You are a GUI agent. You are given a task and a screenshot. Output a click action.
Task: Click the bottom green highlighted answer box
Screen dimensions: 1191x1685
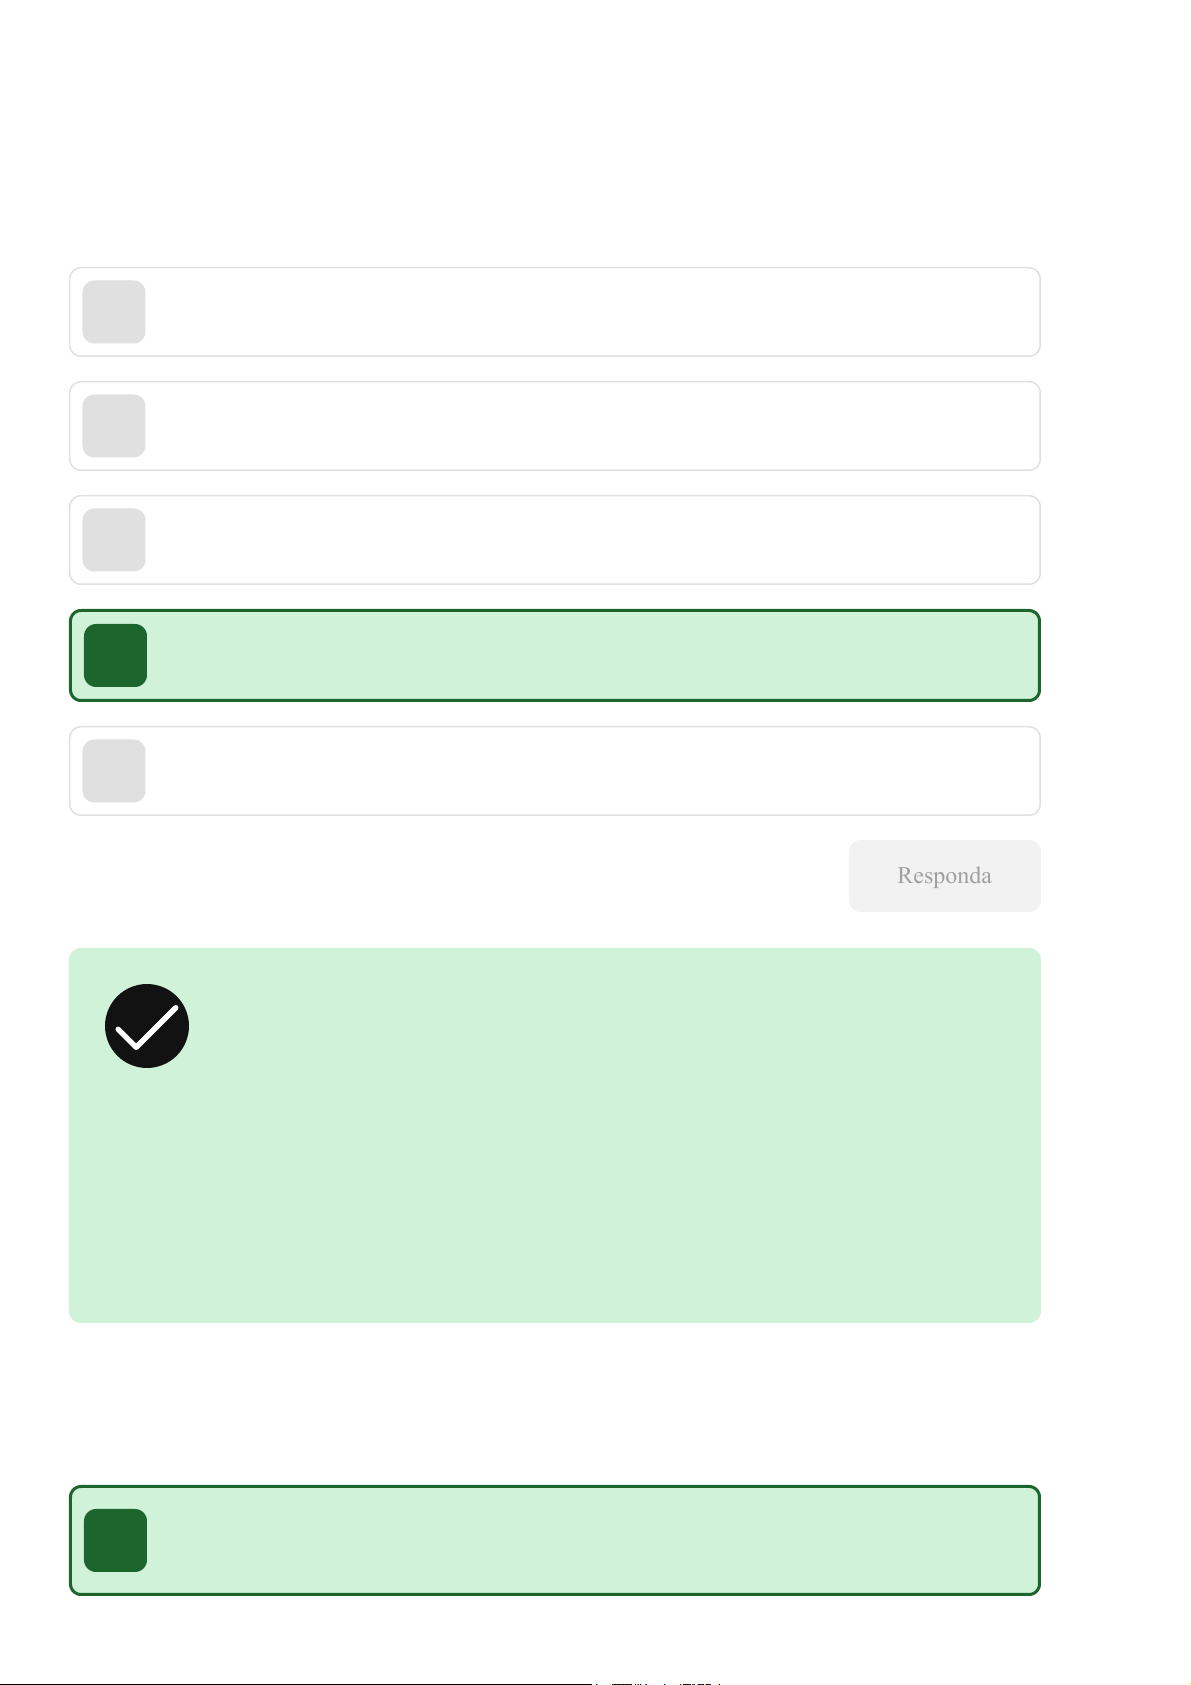coord(590,1540)
